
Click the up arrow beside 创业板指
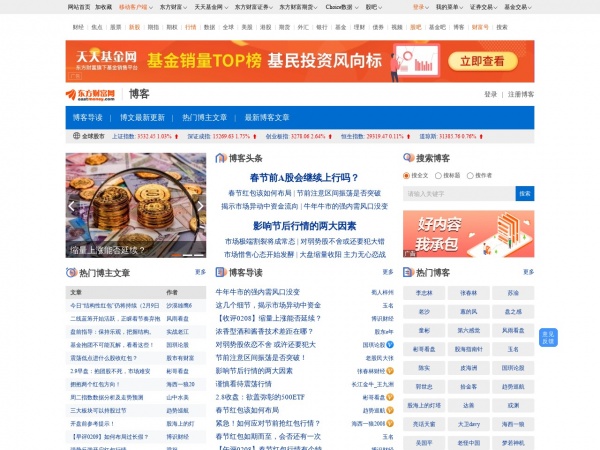click(x=330, y=136)
